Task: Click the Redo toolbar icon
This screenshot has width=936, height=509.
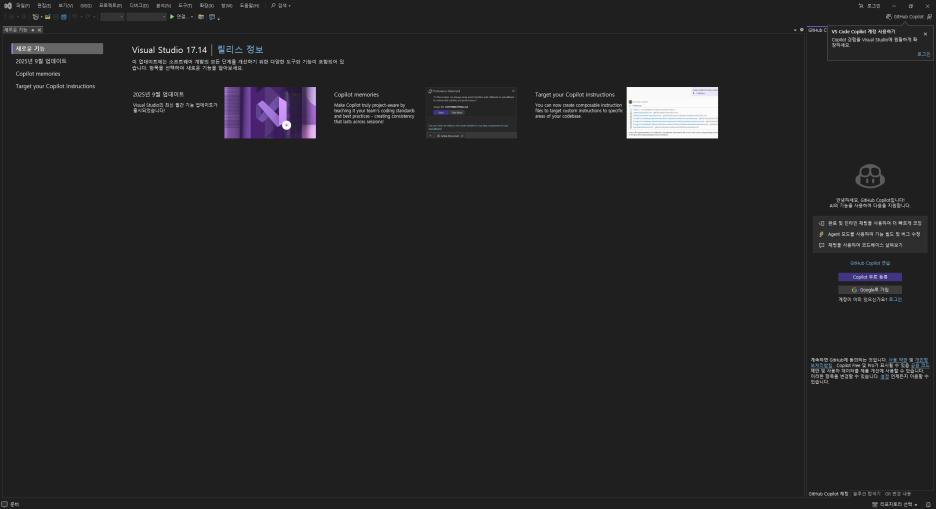Action: click(87, 17)
